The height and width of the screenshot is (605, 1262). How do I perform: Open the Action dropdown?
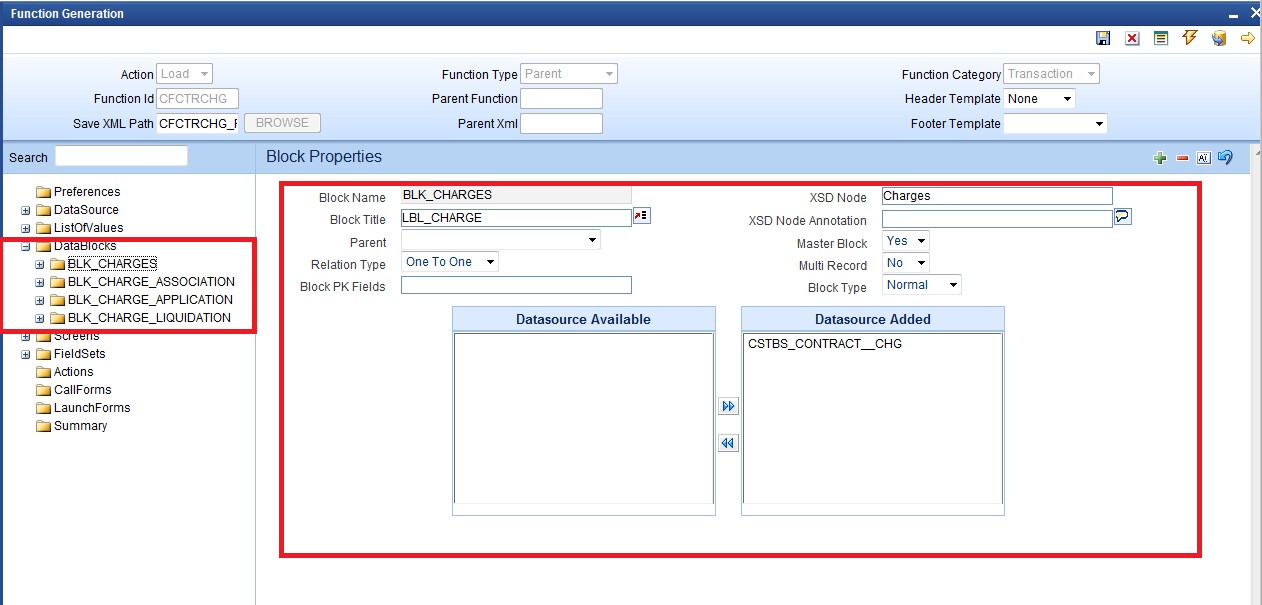185,74
